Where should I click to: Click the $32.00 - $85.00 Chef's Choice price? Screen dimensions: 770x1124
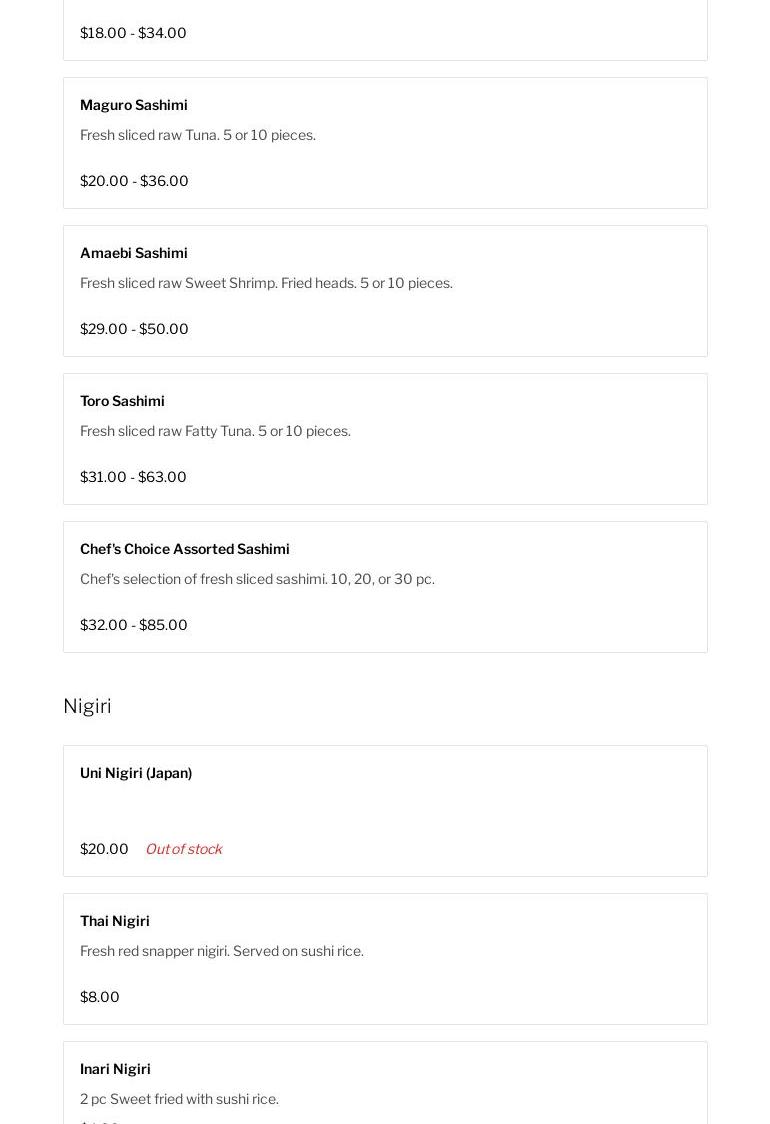[x=134, y=625]
